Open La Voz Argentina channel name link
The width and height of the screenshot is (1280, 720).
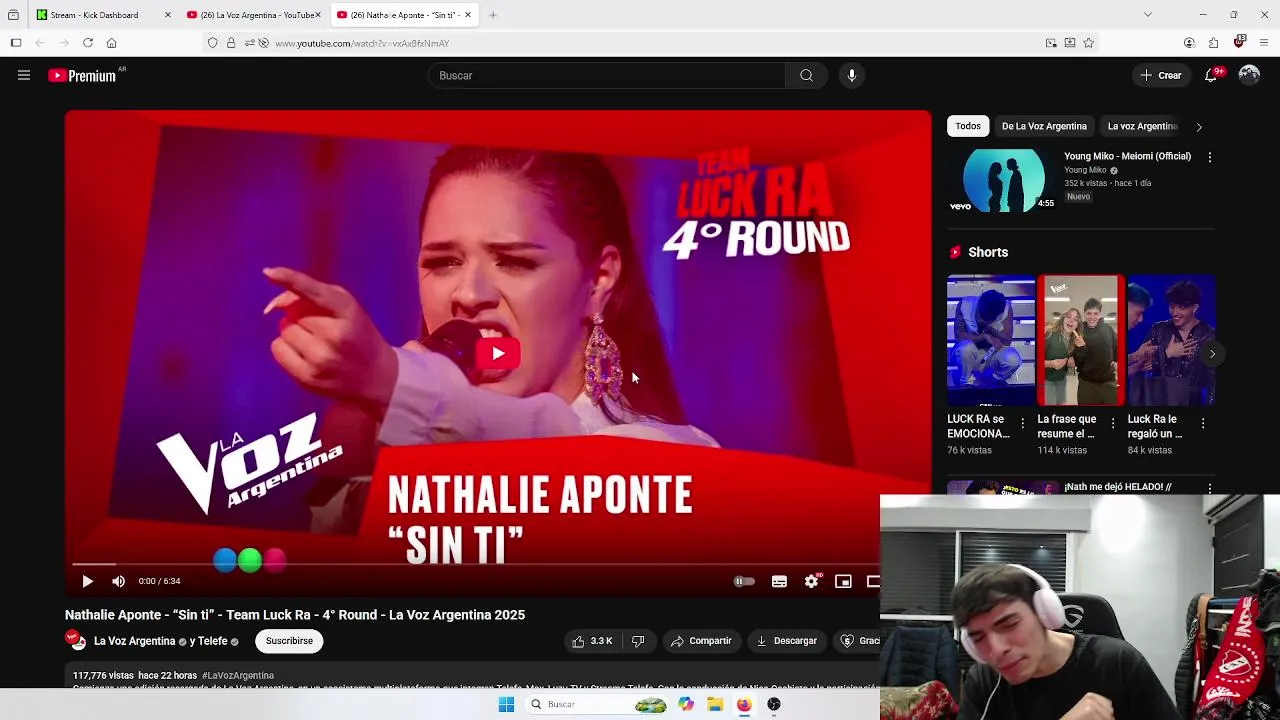(x=134, y=641)
